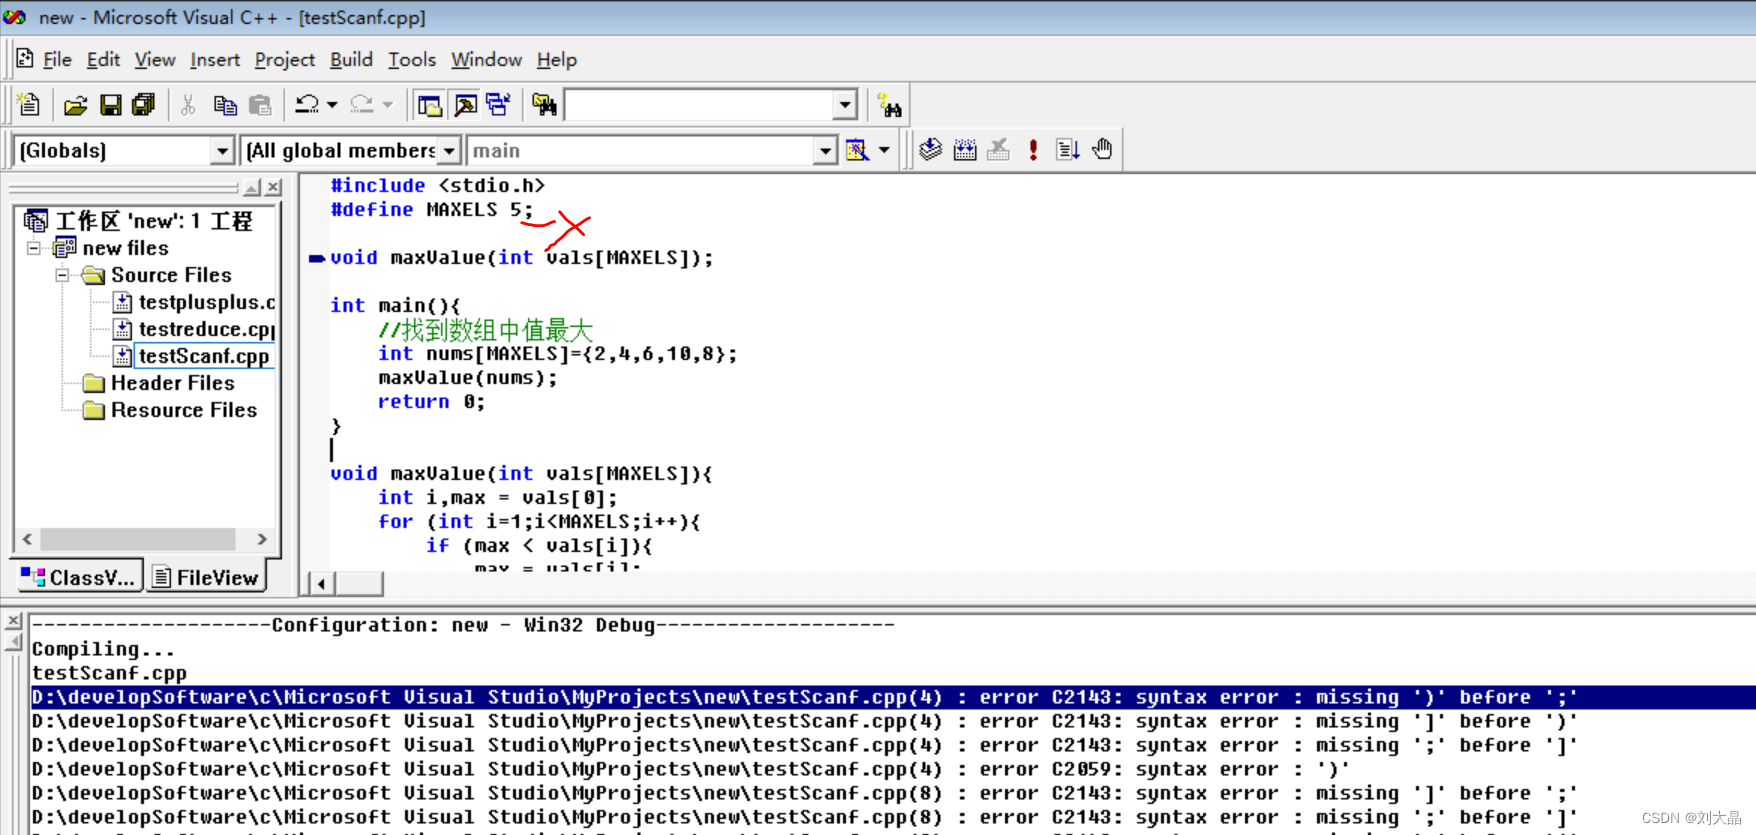Open the View menu

point(155,60)
